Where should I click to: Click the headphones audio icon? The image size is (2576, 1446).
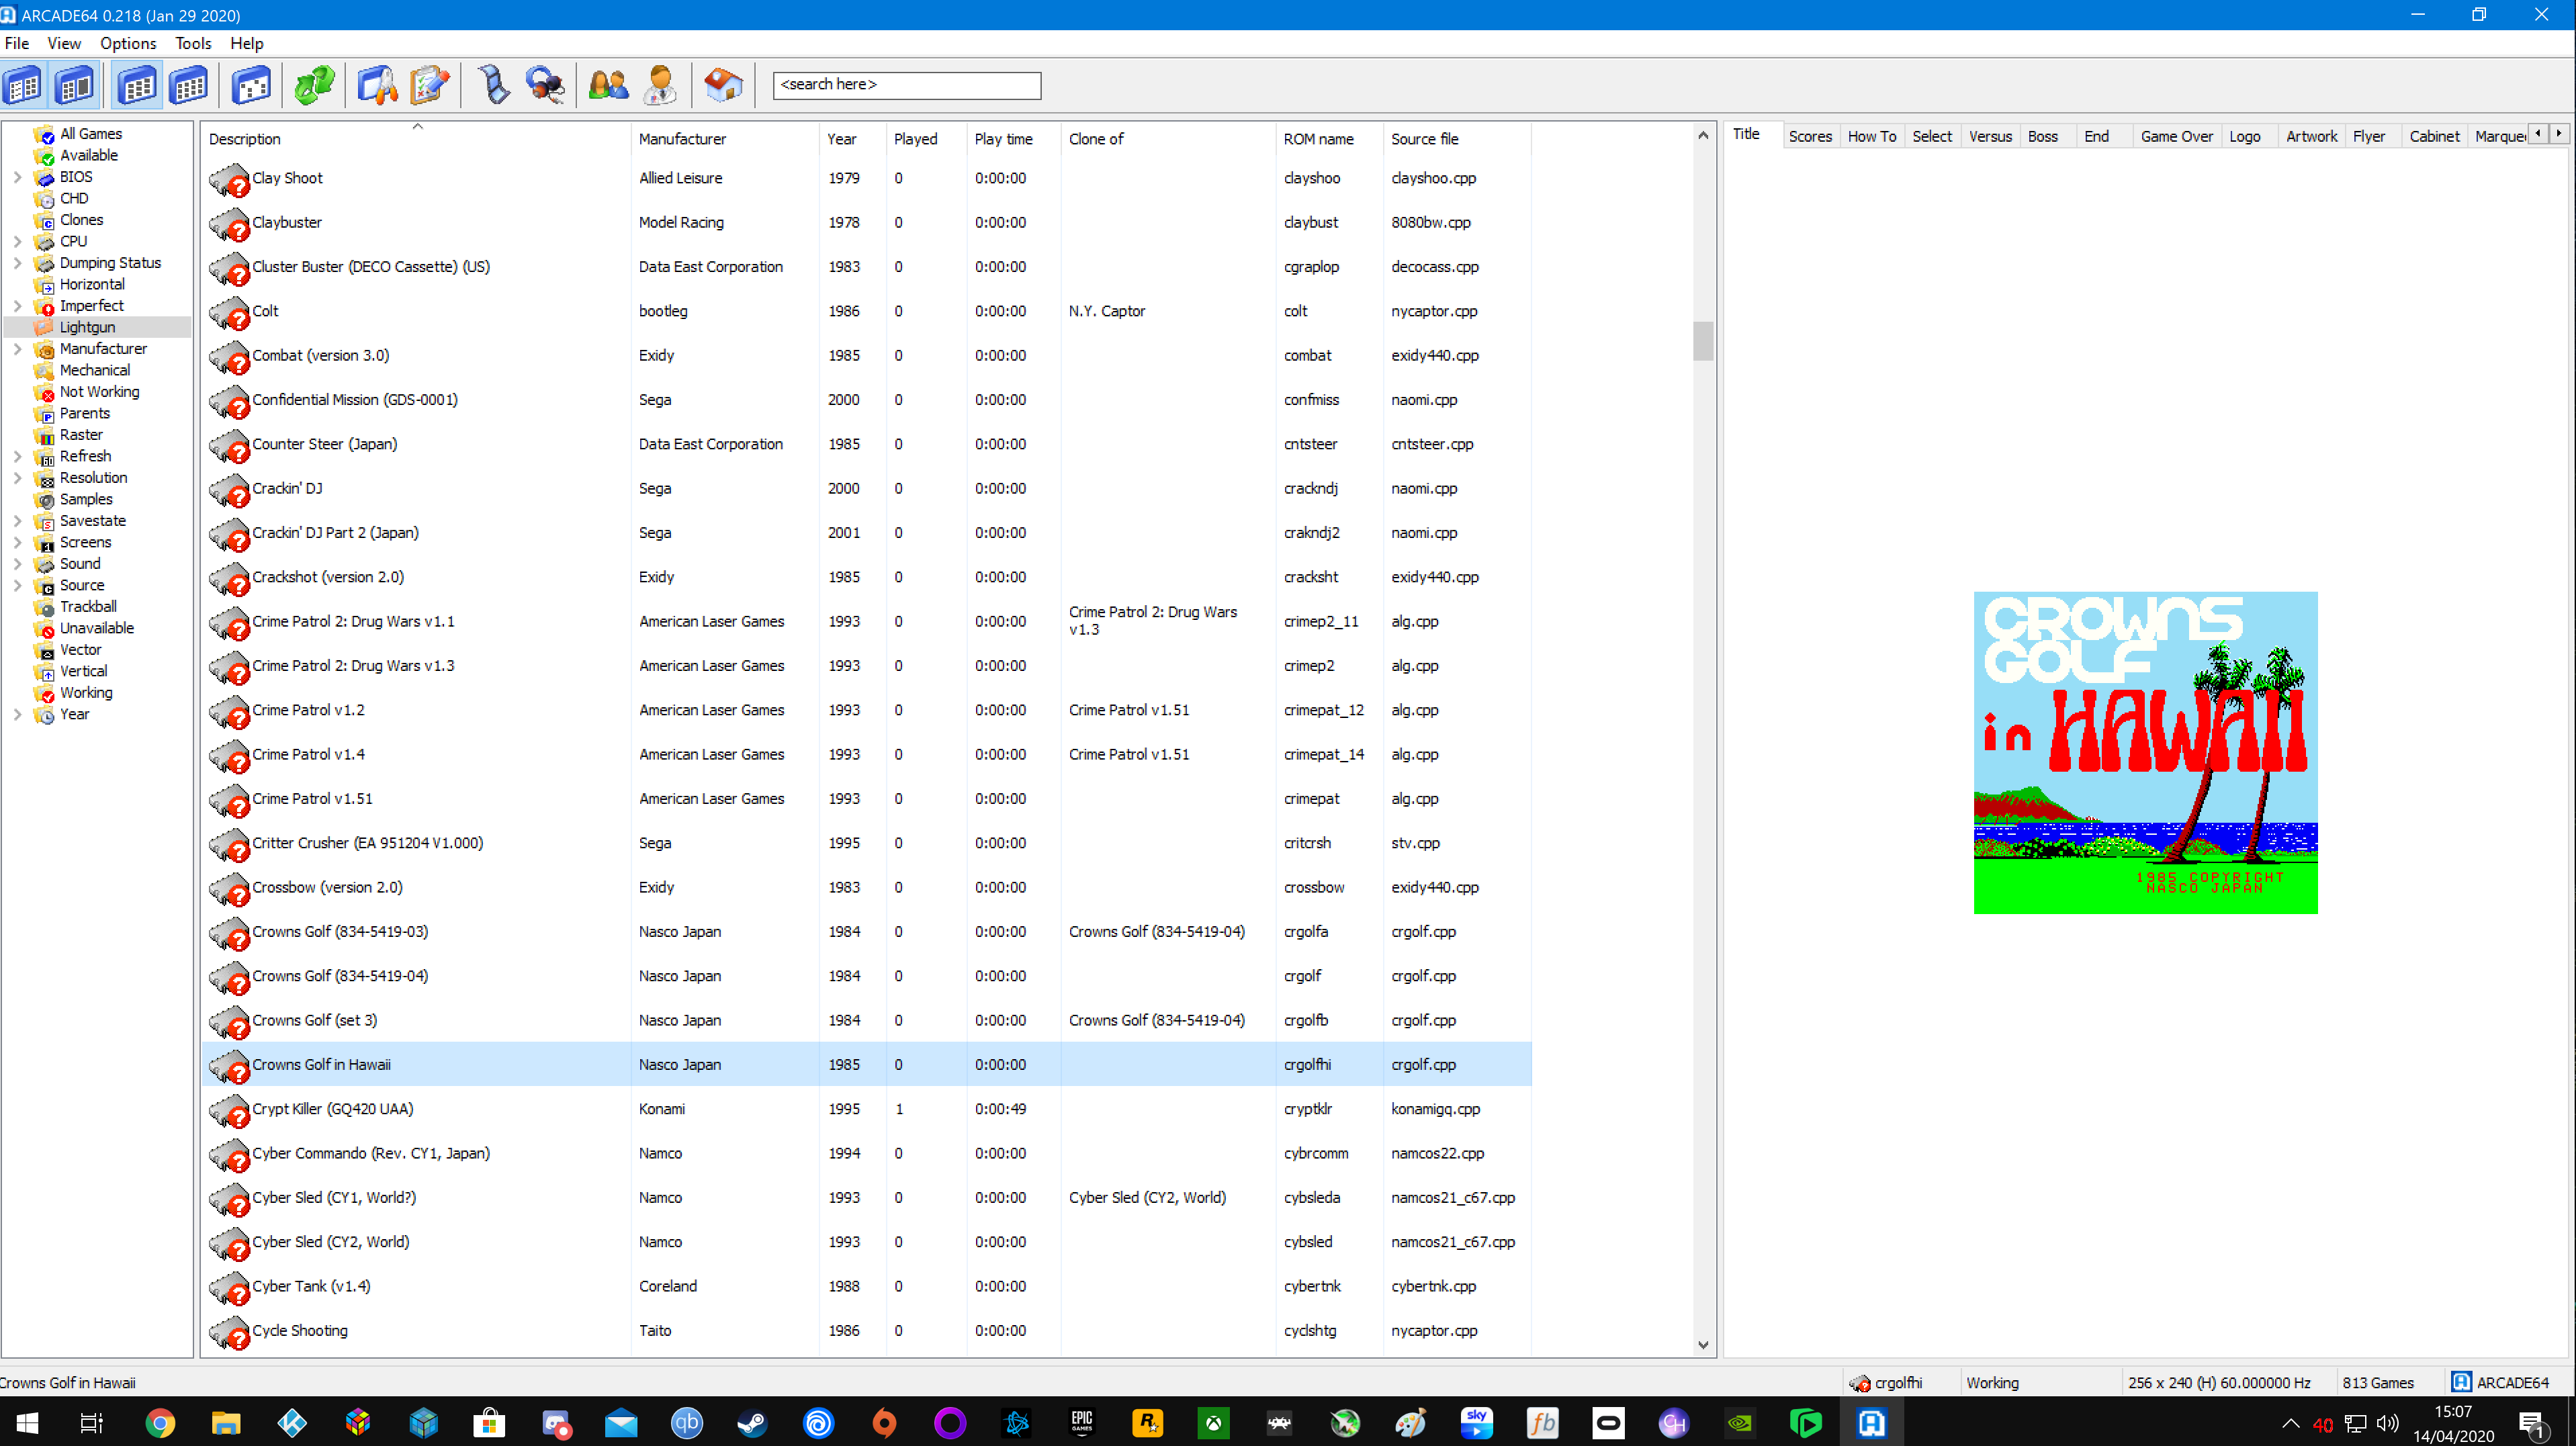pos(545,85)
